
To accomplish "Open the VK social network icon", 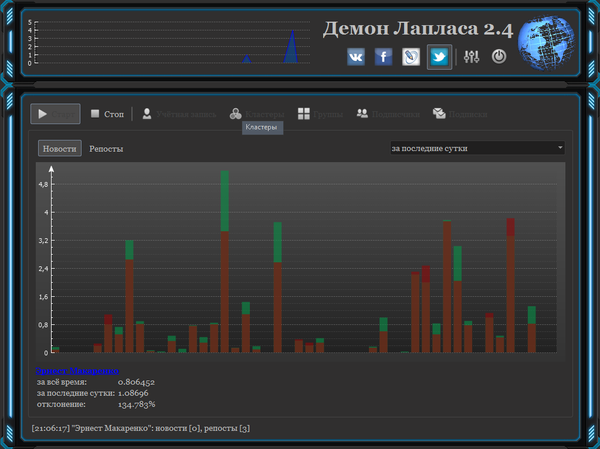I will [356, 57].
